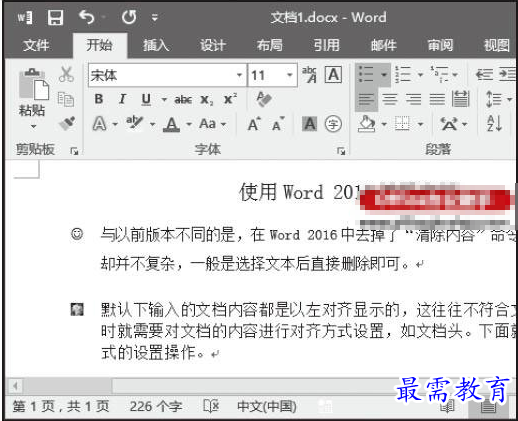Image resolution: width=518 pixels, height=421 pixels.
Task: Toggle underline formatting
Action: (x=146, y=99)
